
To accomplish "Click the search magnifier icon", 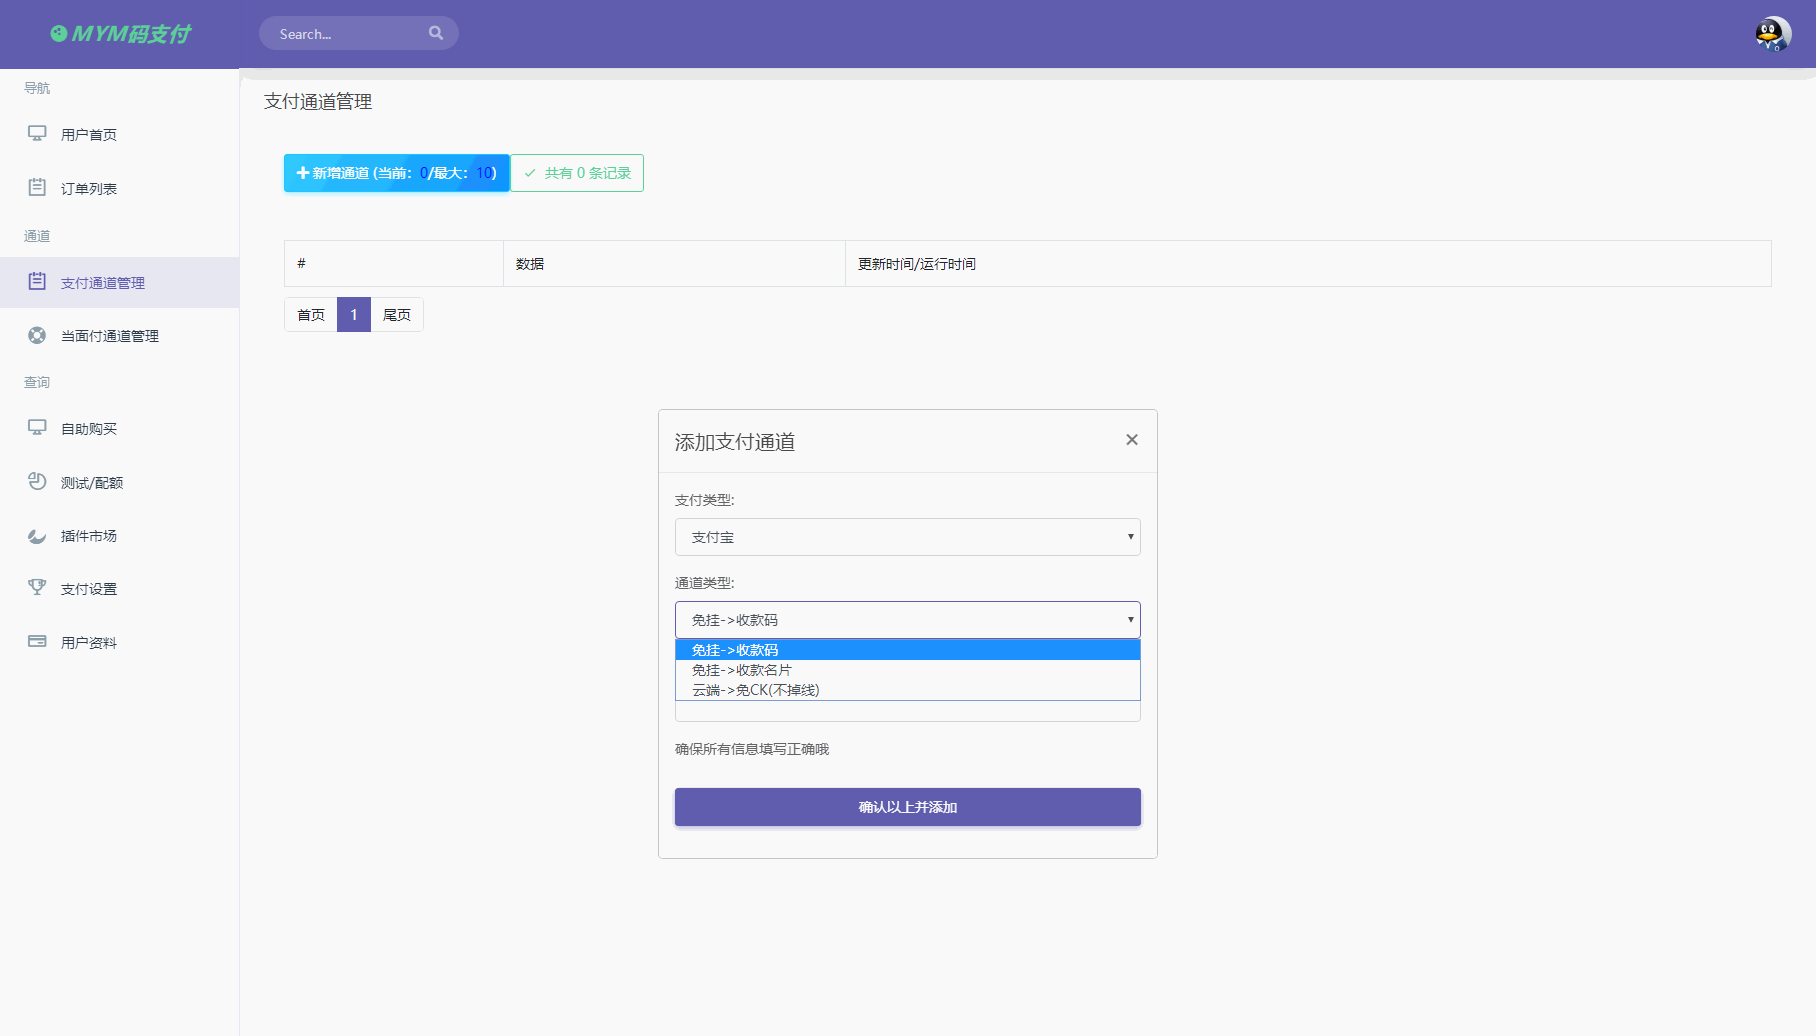I will (436, 33).
